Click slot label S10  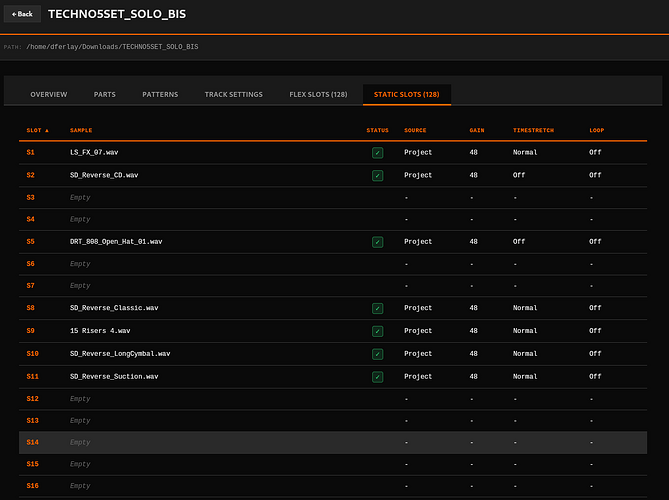tap(32, 353)
